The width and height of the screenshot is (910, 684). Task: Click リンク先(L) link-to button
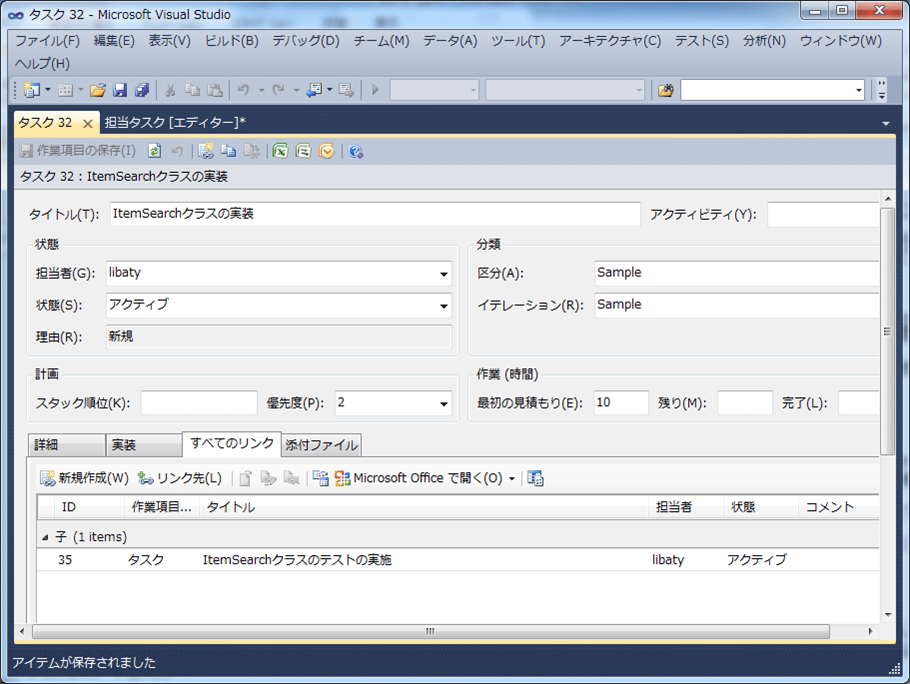(180, 477)
